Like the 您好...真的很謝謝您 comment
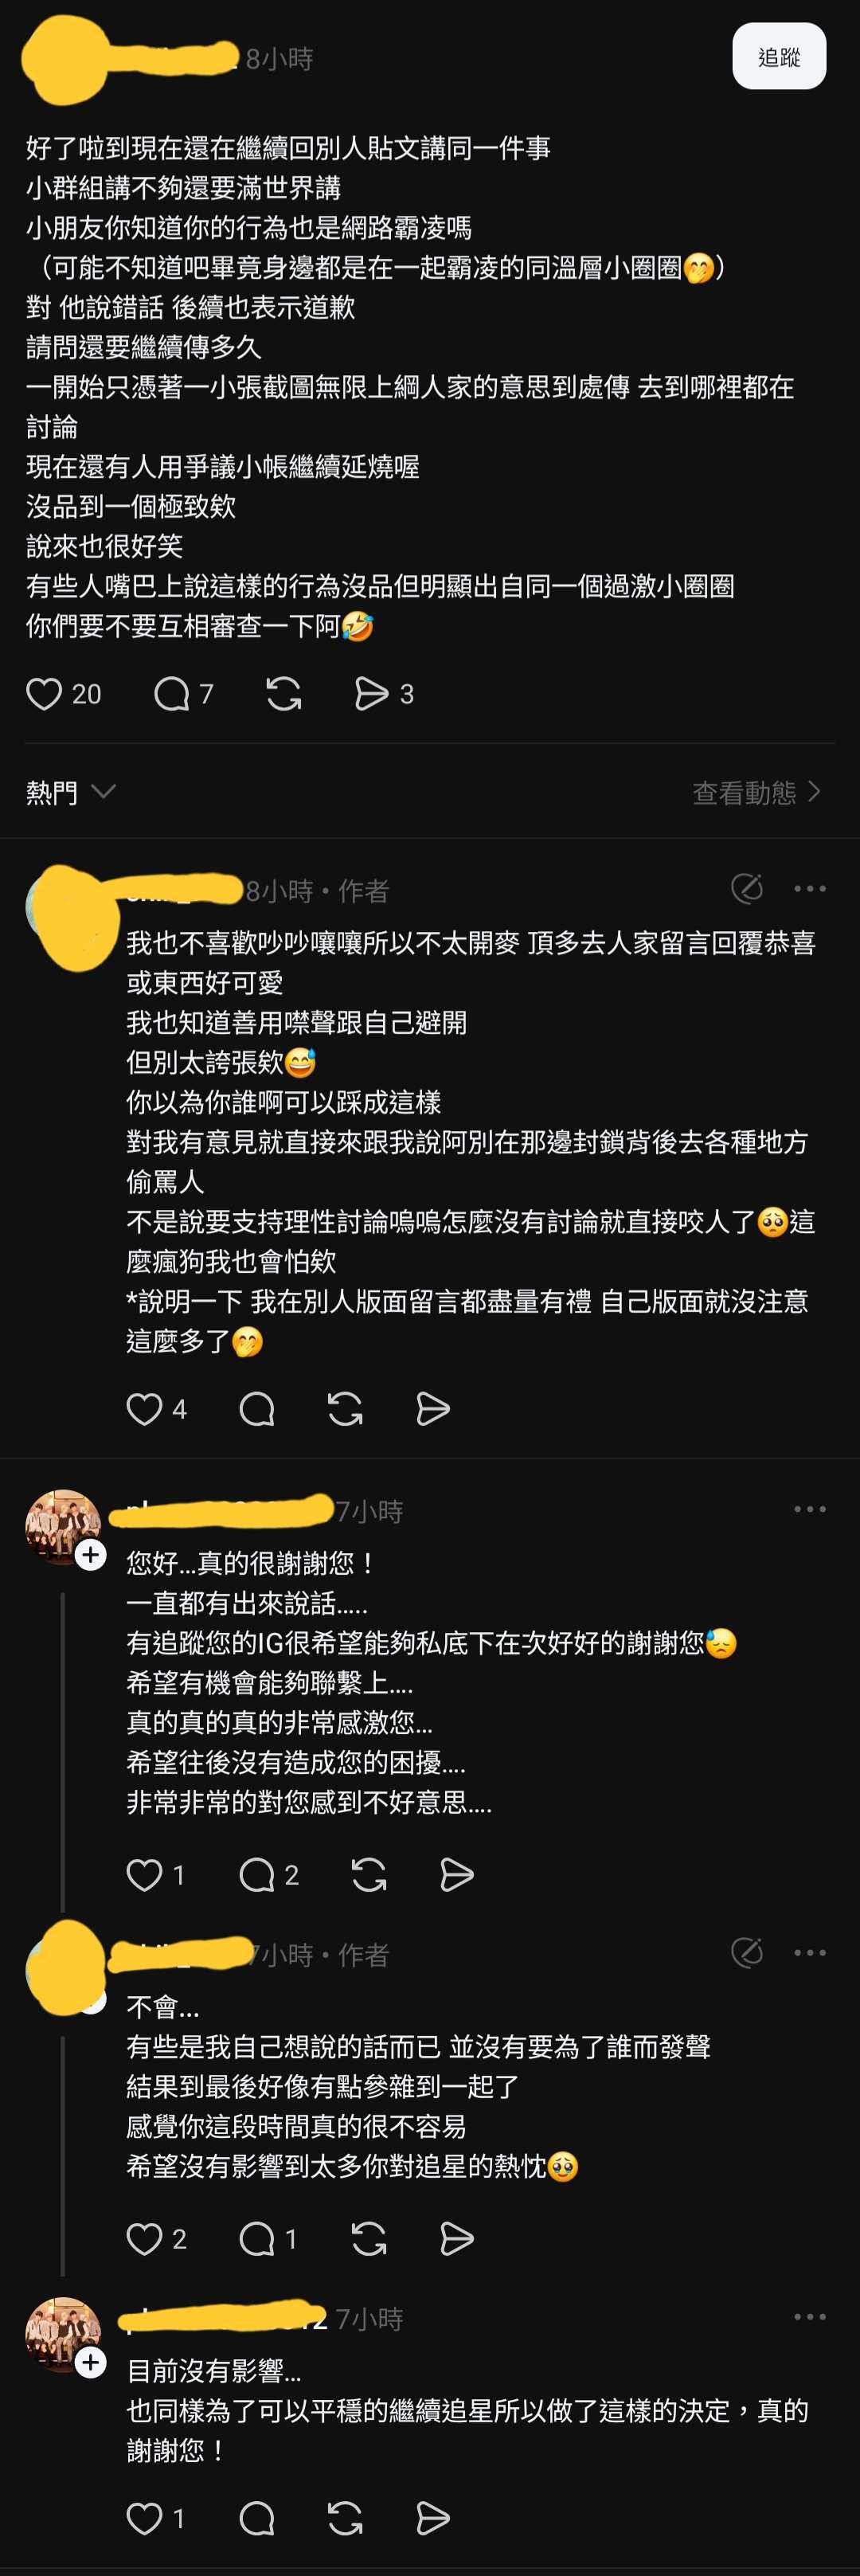Screen dimensions: 860x2576 tap(144, 1874)
